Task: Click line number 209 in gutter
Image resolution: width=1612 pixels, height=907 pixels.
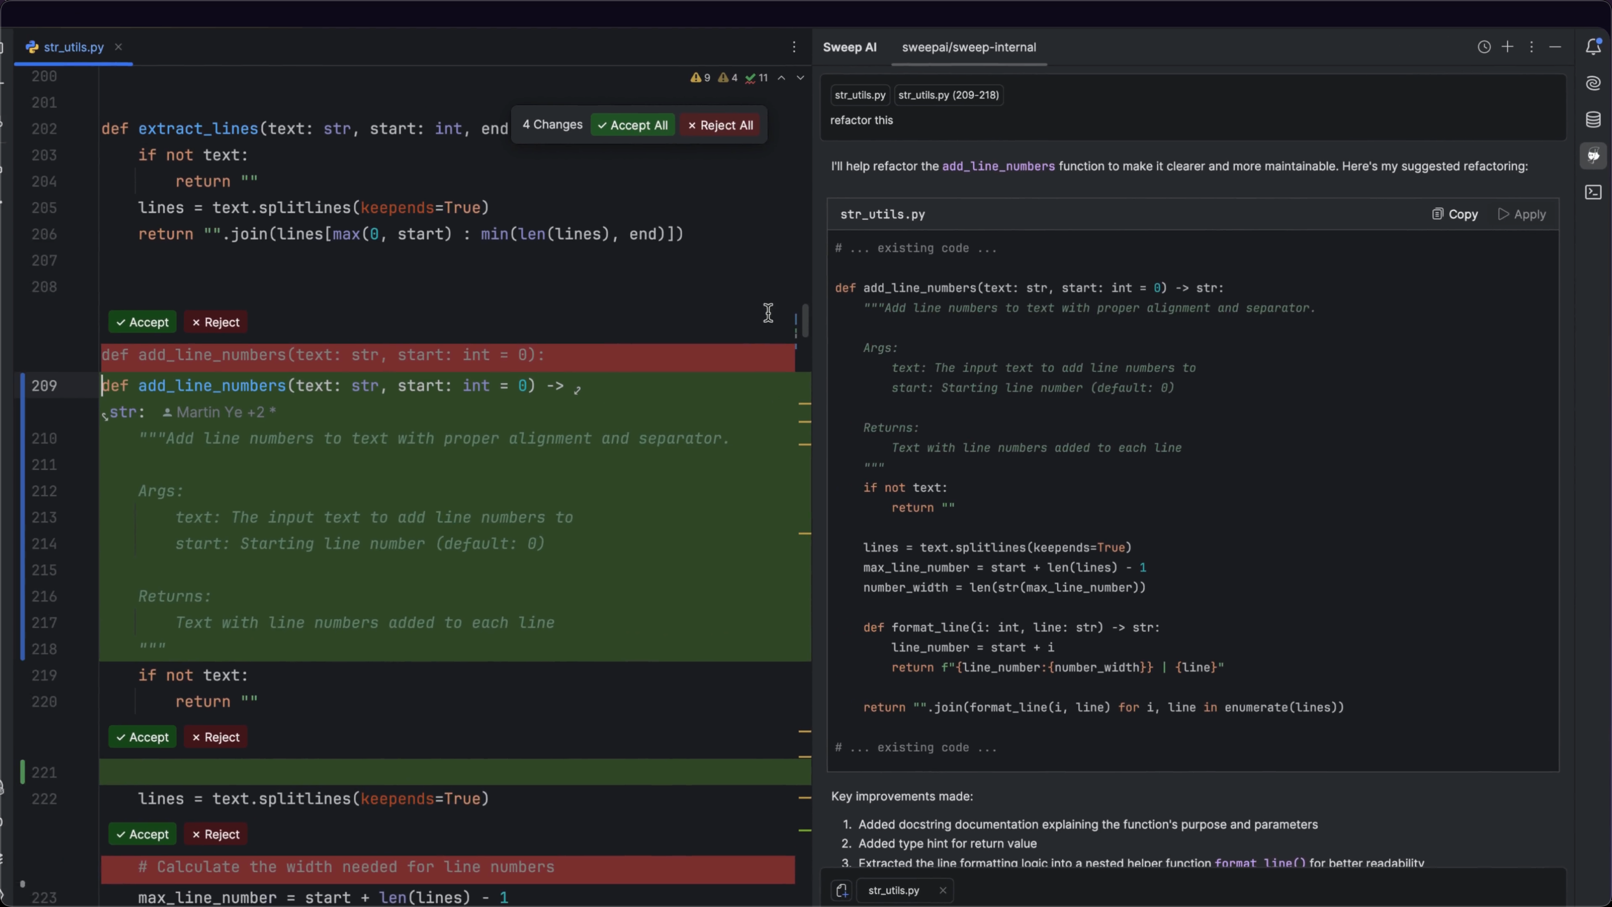Action: point(44,386)
